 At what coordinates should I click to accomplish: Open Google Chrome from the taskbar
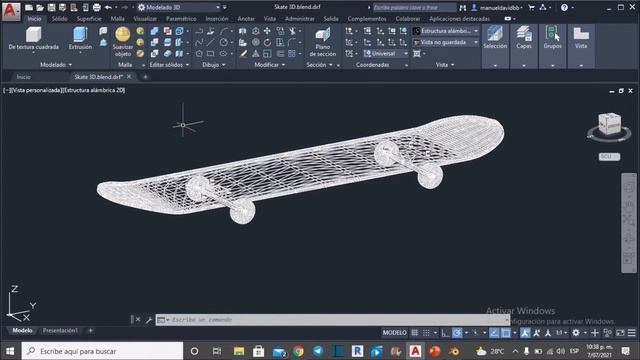[298, 351]
